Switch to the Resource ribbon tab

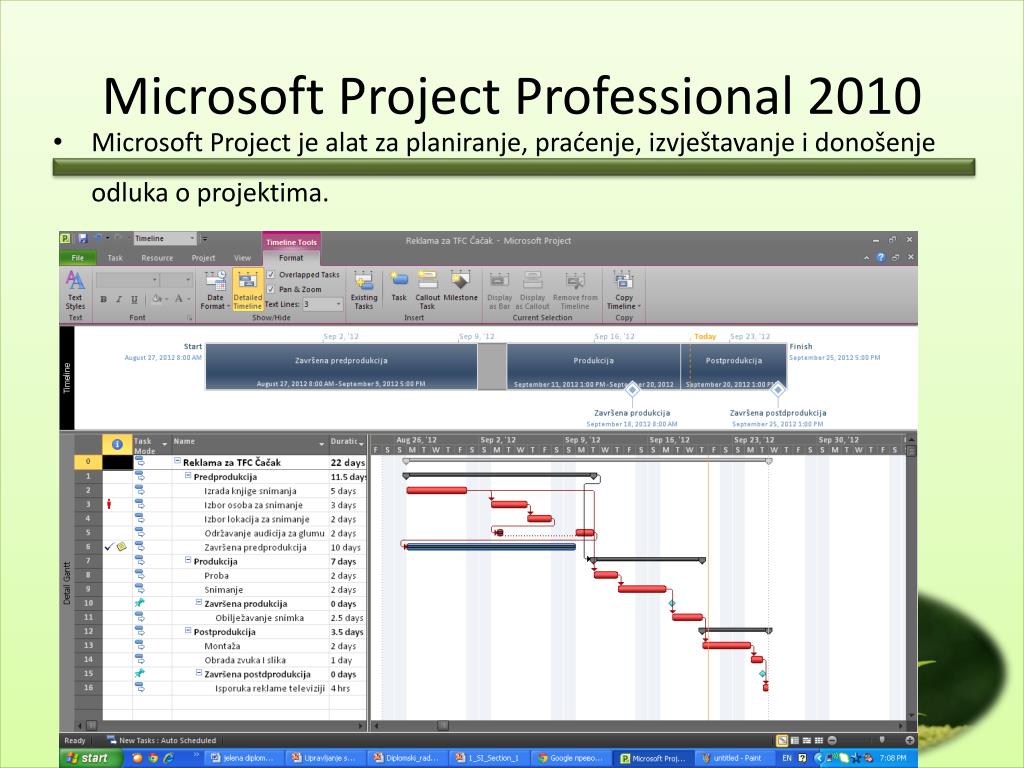(157, 258)
